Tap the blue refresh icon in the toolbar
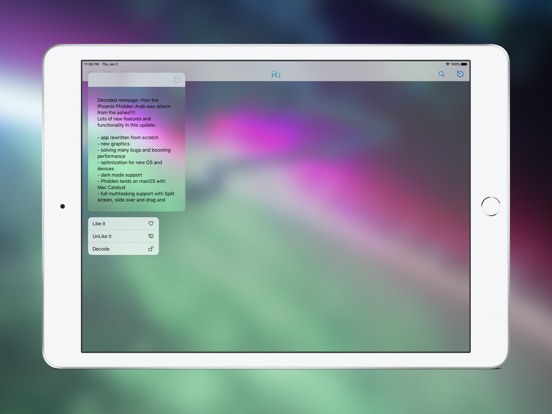Screen dimensions: 552x414 point(460,74)
